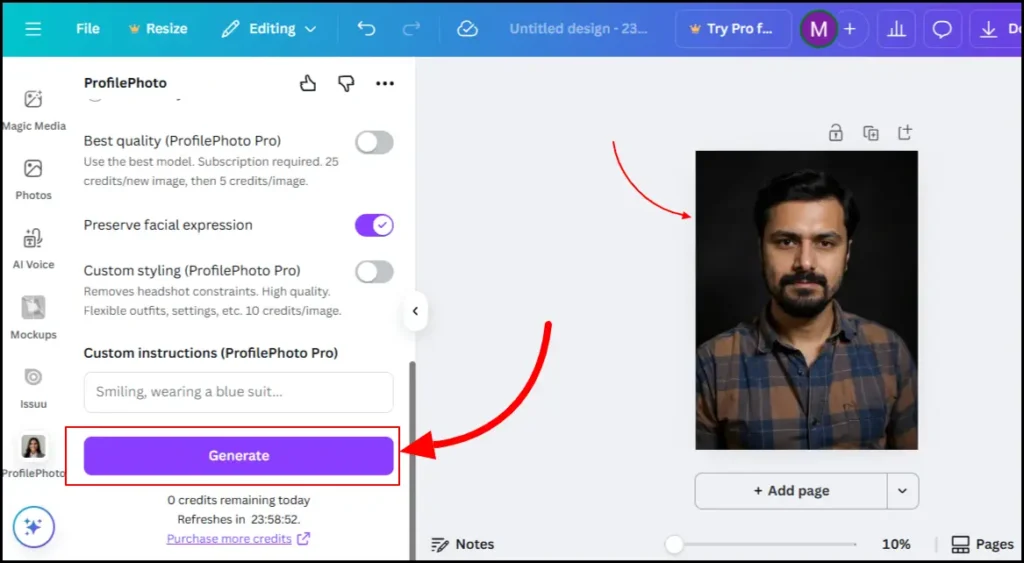
Task: Open the M profile avatar
Action: click(x=818, y=29)
